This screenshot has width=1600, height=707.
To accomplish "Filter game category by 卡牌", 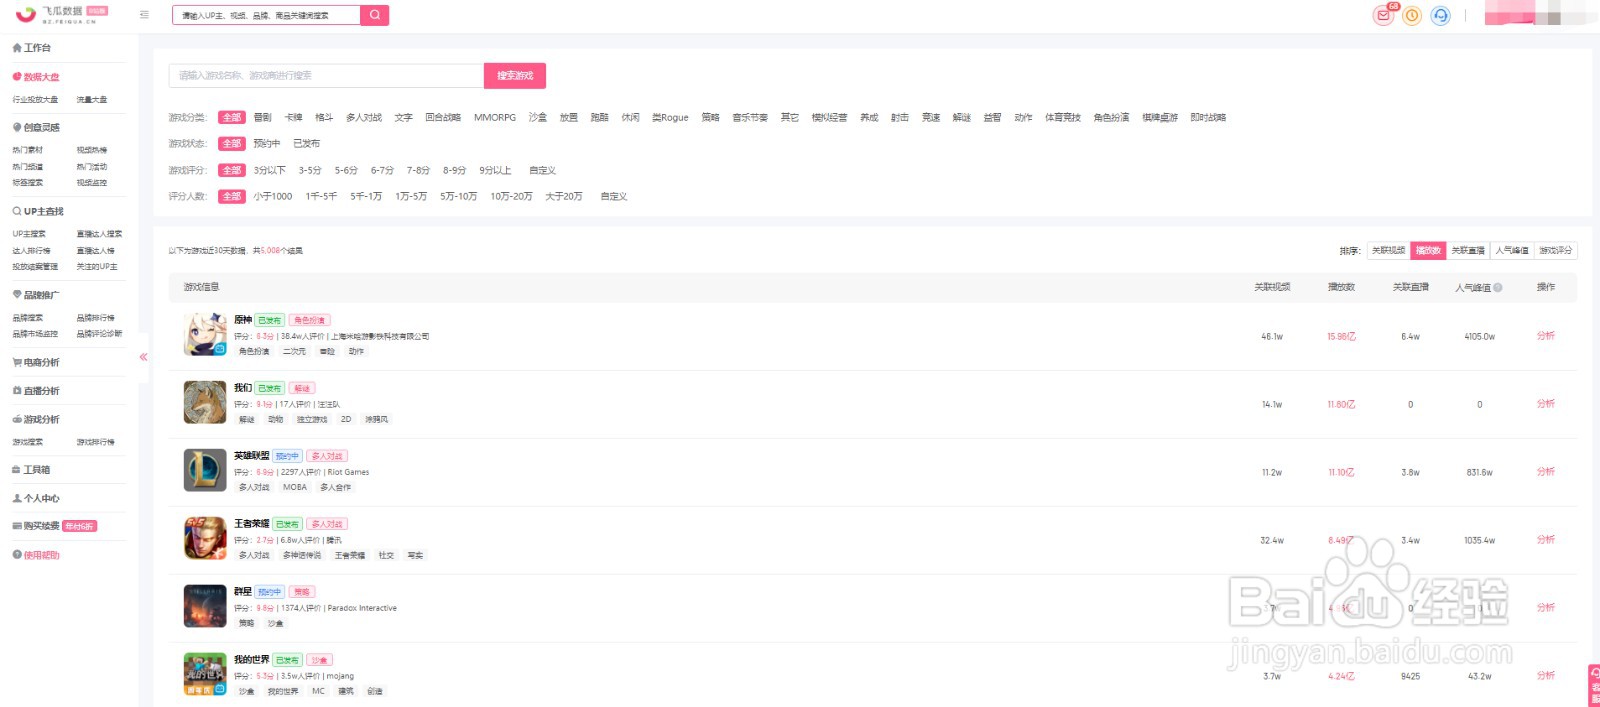I will [x=294, y=118].
